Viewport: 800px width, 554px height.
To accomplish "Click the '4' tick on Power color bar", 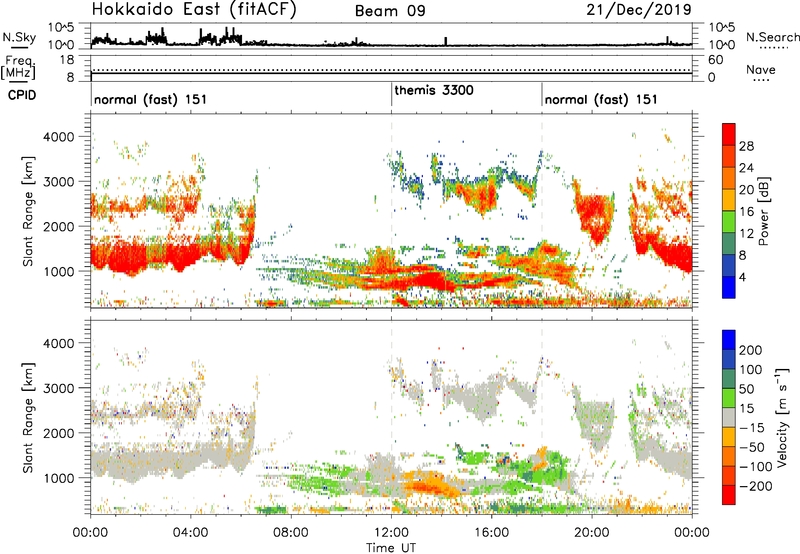I will click(x=742, y=277).
